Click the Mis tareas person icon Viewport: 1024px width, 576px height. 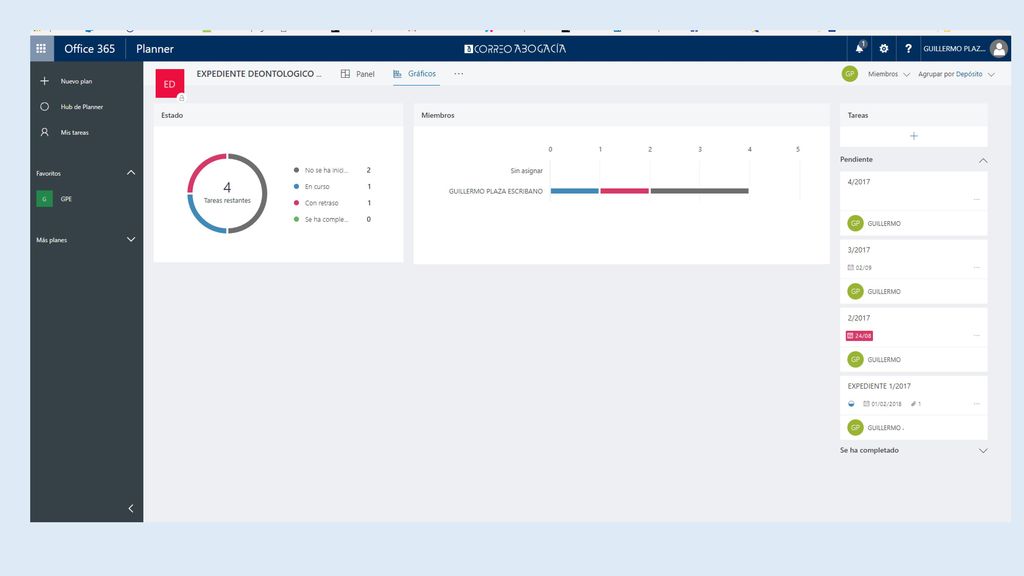click(x=44, y=132)
